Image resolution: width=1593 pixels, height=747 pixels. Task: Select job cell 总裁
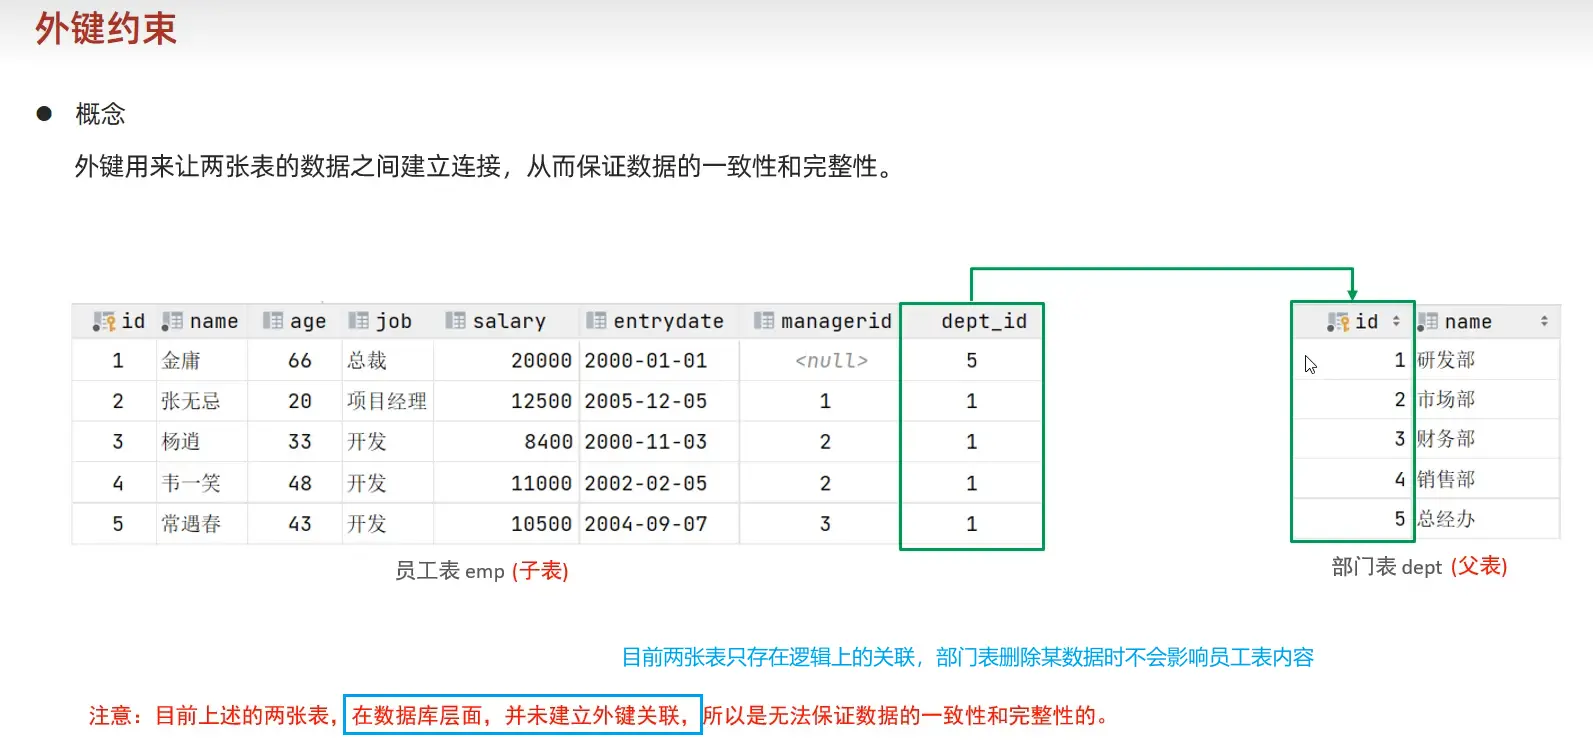pos(367,360)
